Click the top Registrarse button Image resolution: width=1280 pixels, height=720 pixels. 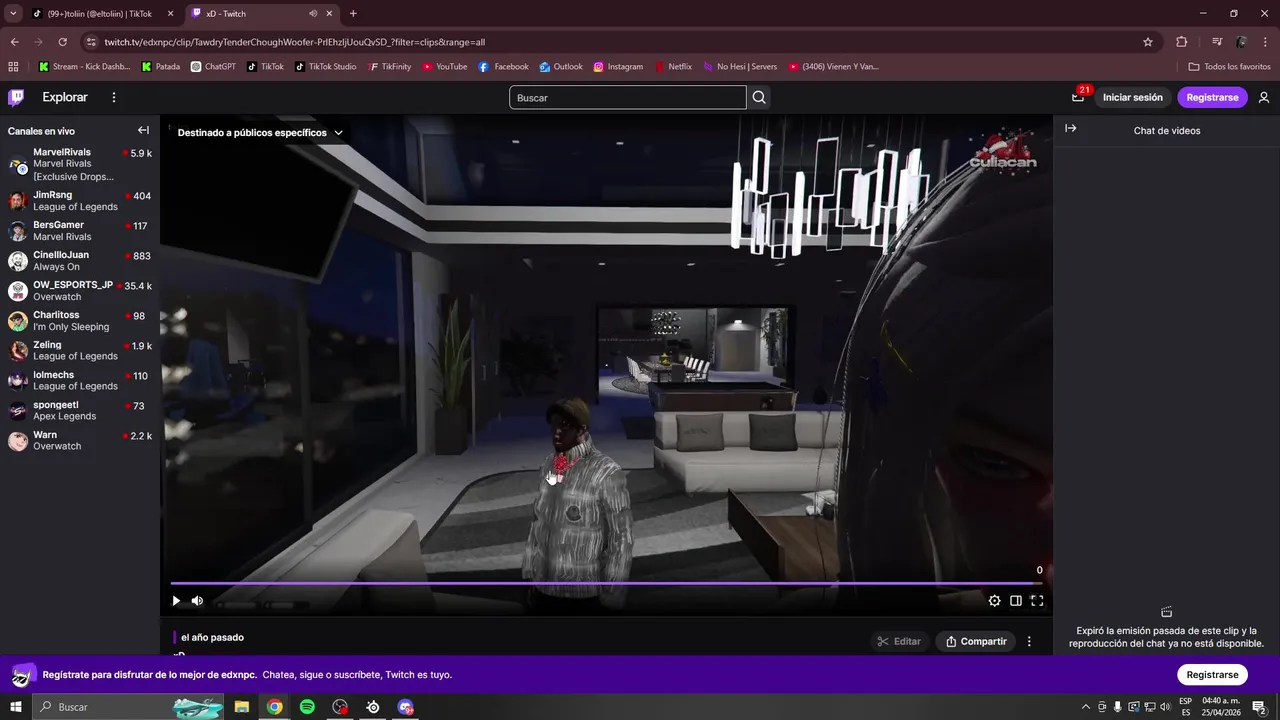click(1212, 97)
